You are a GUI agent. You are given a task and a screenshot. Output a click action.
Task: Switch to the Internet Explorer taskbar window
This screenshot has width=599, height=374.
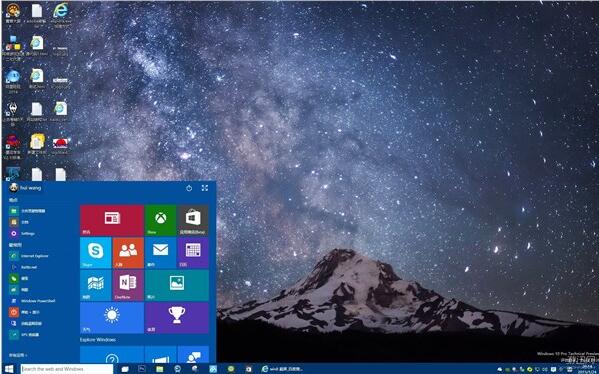[x=283, y=369]
